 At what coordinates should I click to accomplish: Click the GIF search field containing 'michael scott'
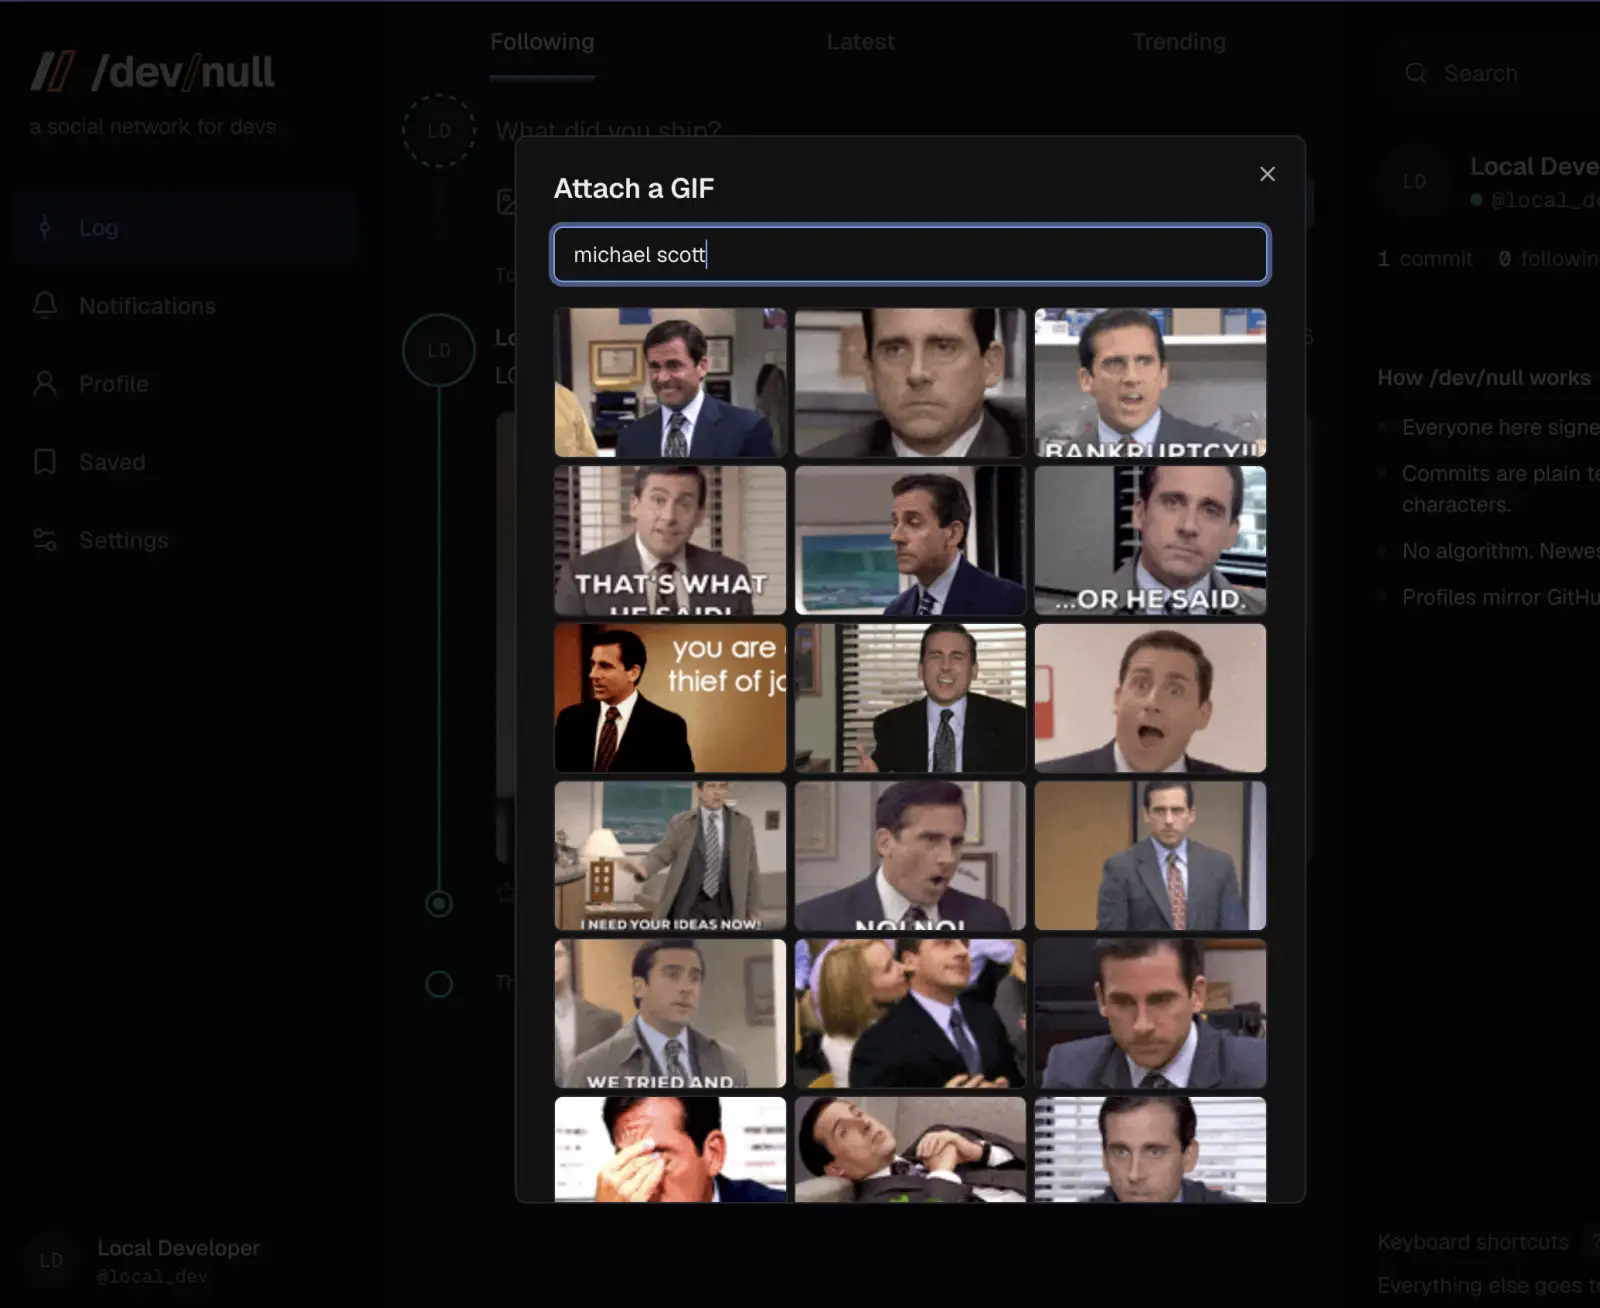pyautogui.click(x=910, y=254)
